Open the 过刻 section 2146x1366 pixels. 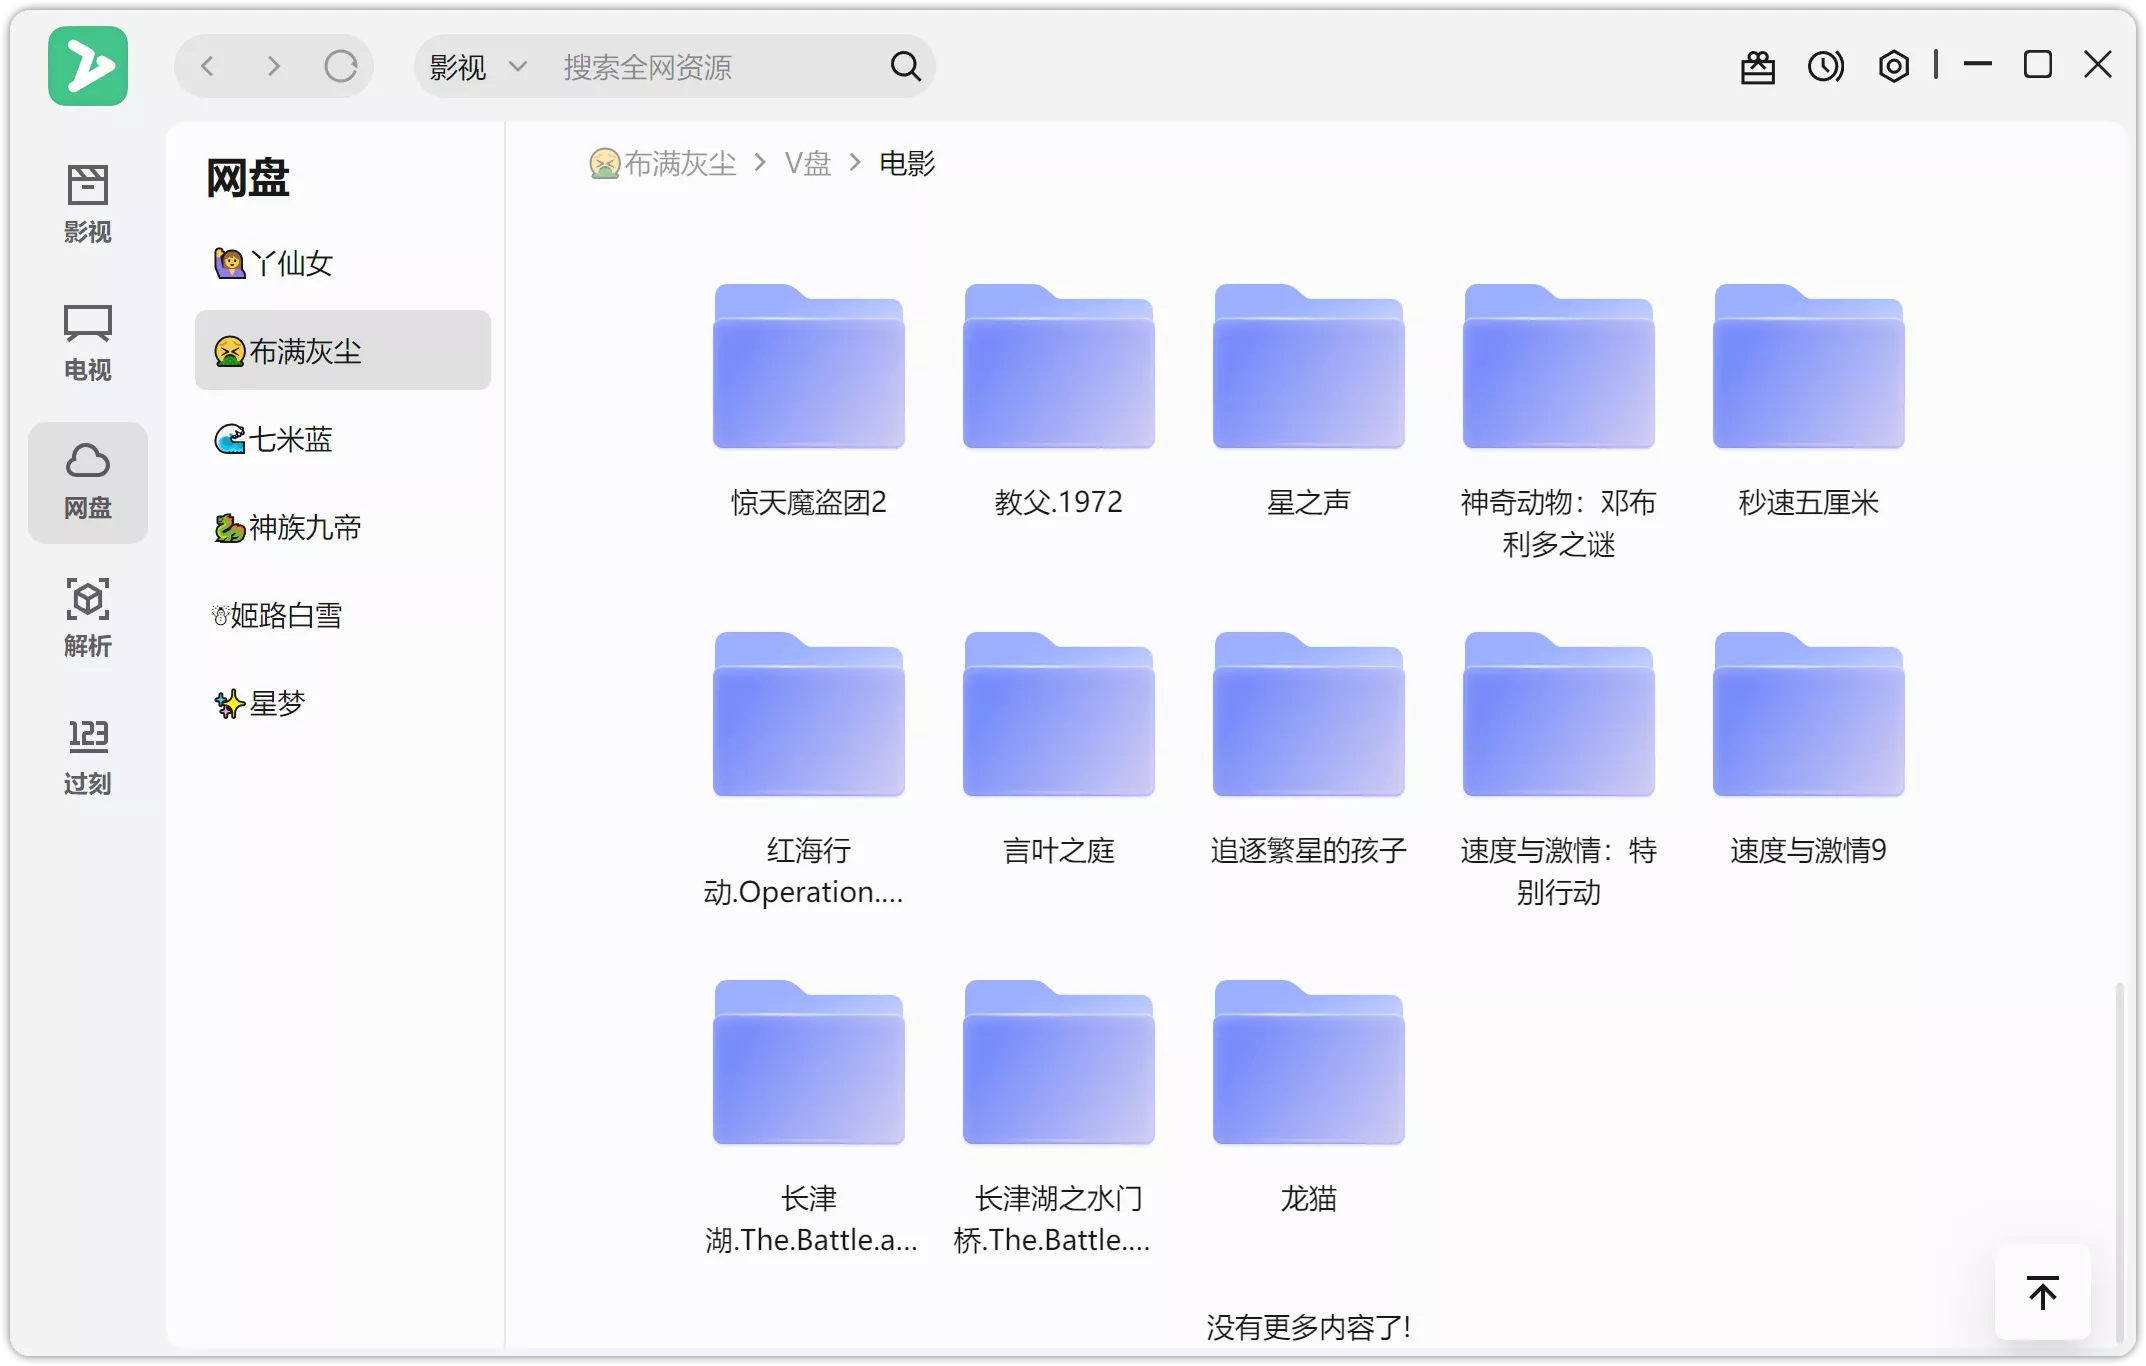point(88,755)
